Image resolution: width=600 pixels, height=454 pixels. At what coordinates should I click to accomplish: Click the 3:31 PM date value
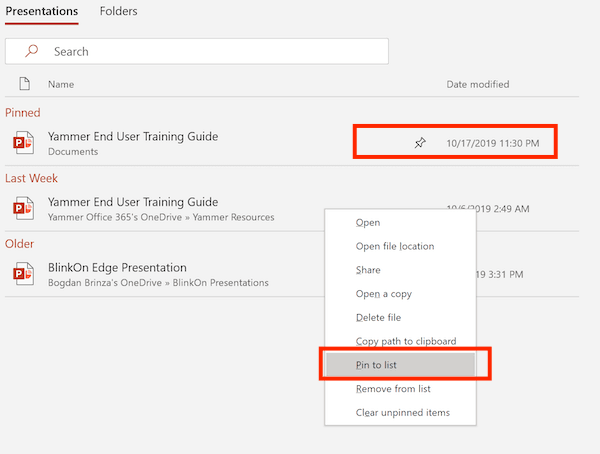tap(500, 274)
